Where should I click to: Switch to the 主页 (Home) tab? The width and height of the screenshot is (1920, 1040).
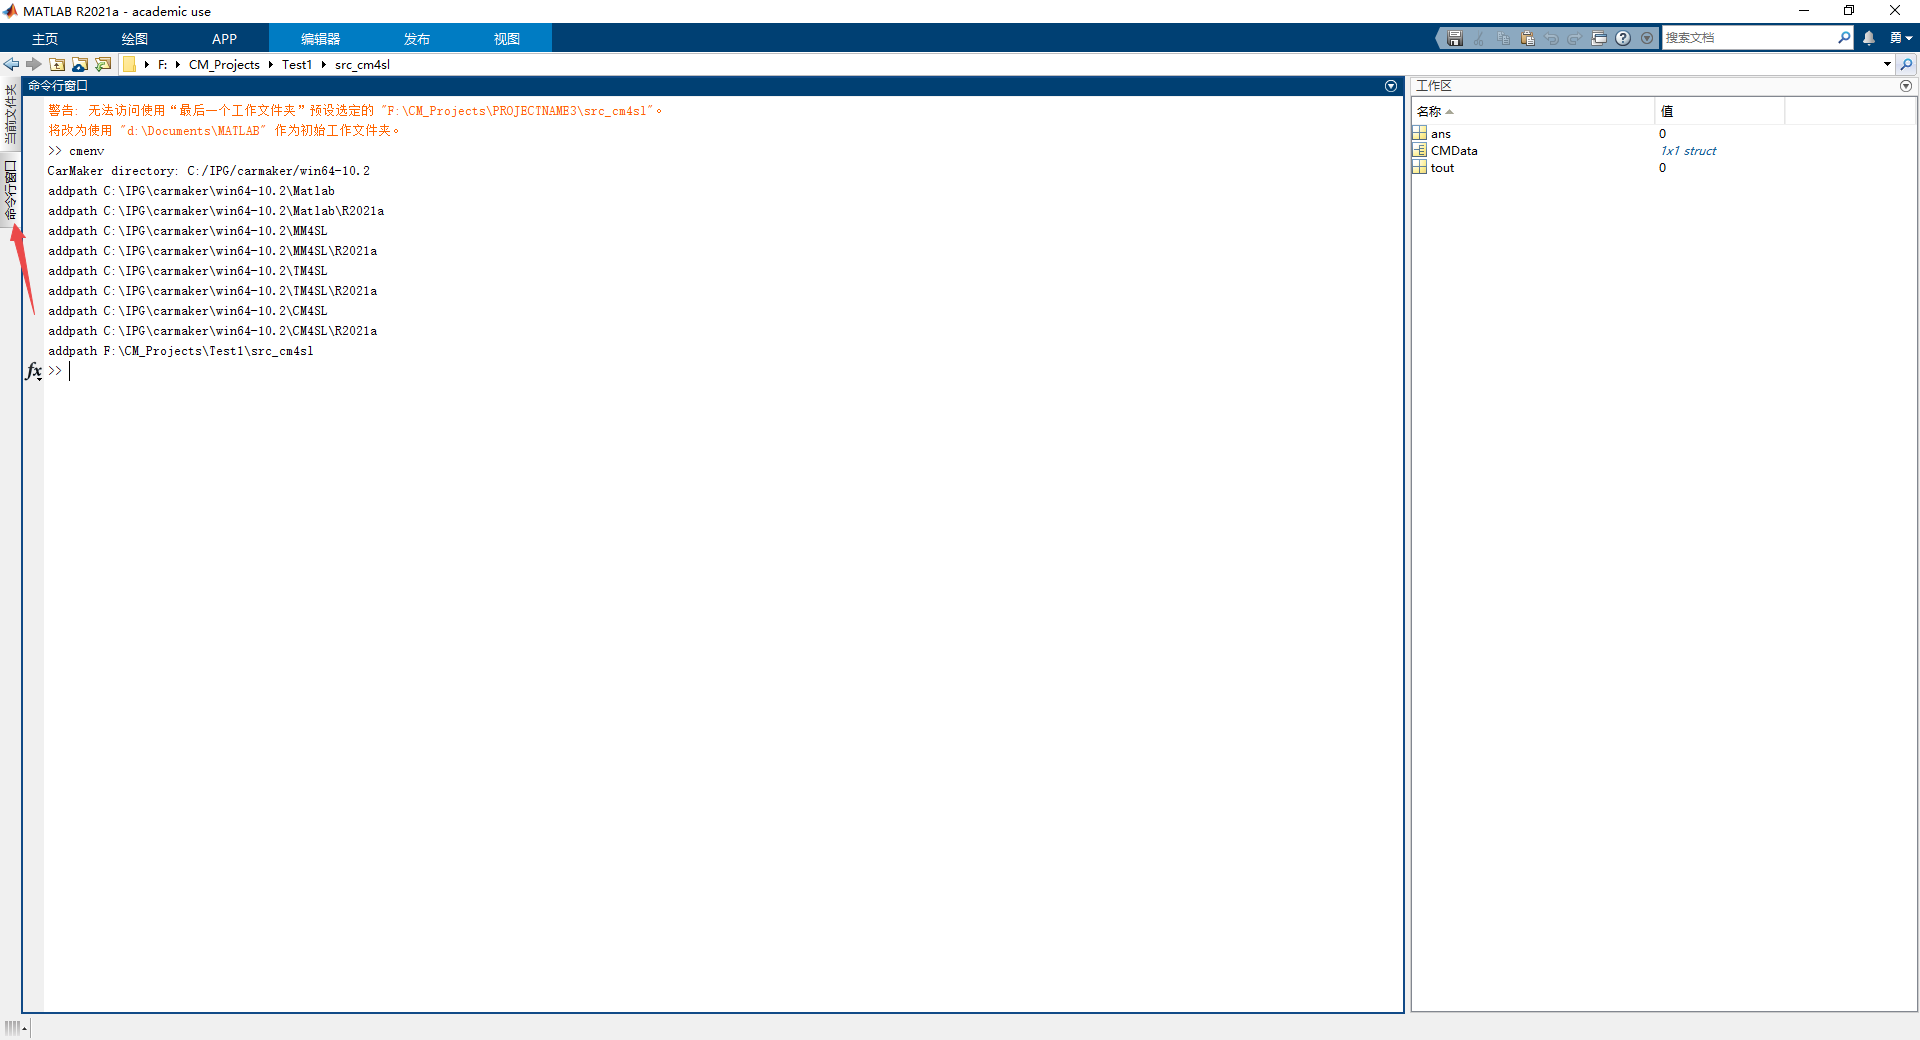(x=45, y=39)
